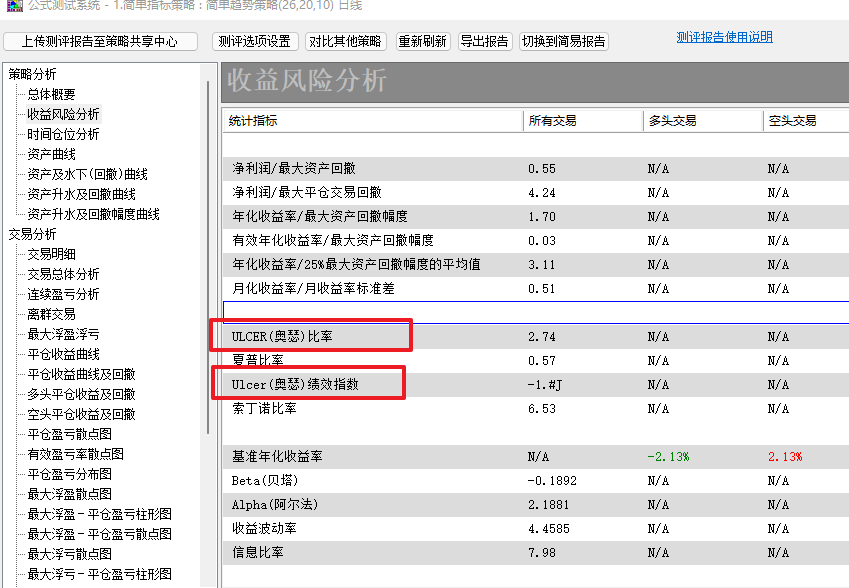Open 最大浮亏－平仓盈亏柱形图 item

tap(100, 574)
